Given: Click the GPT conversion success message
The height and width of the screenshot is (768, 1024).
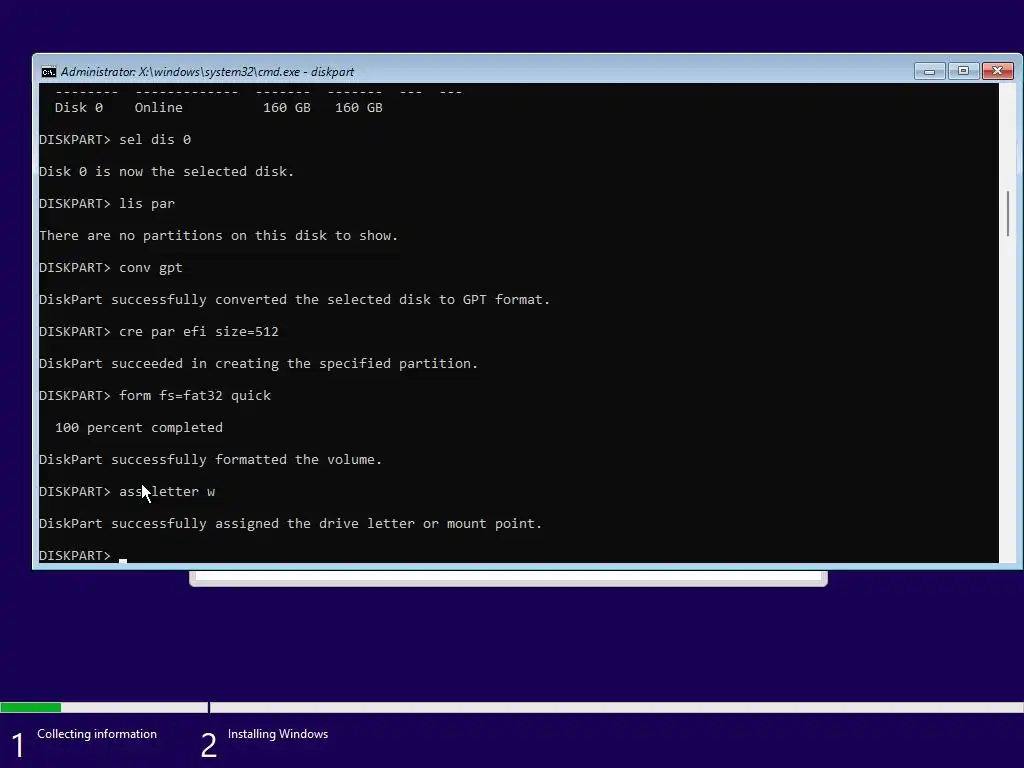Looking at the screenshot, I should tap(295, 300).
